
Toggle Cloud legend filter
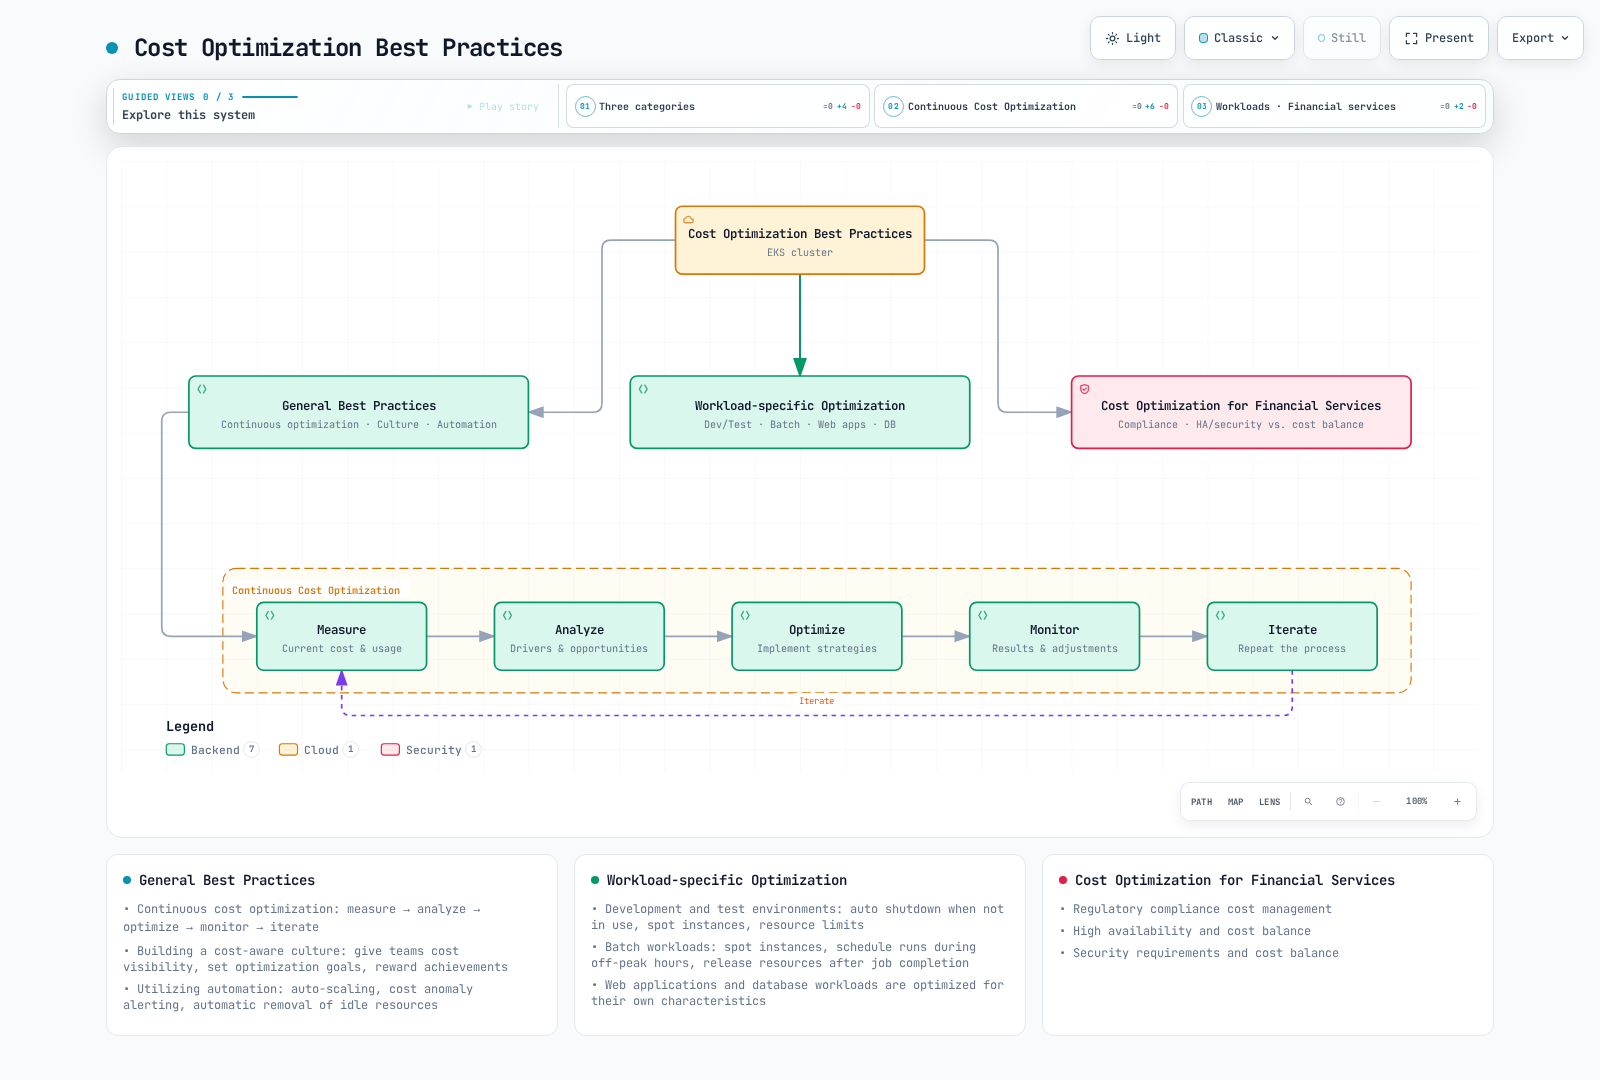pos(318,750)
